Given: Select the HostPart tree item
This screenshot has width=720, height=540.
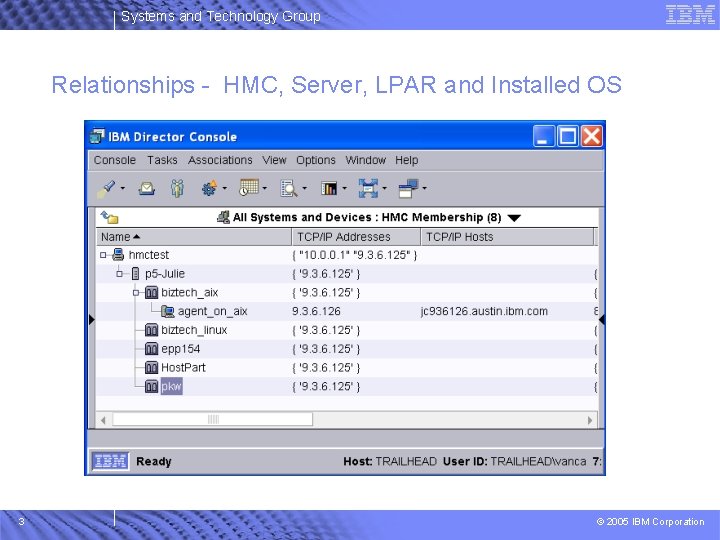Looking at the screenshot, I should [183, 367].
